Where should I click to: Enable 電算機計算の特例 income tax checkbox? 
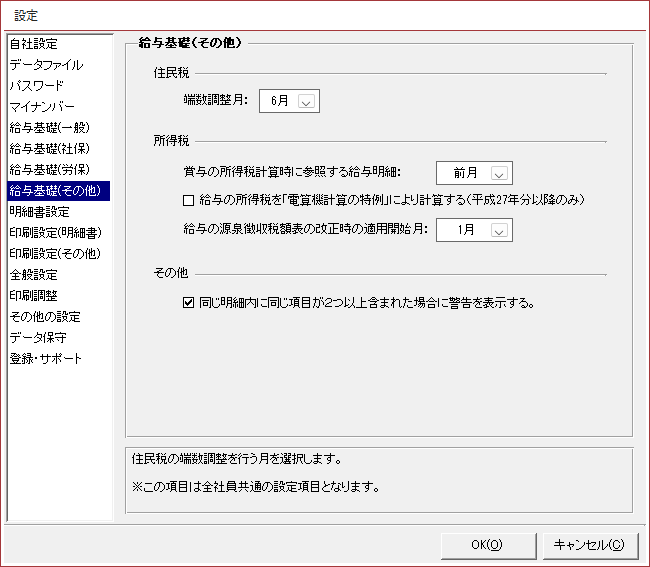click(189, 200)
